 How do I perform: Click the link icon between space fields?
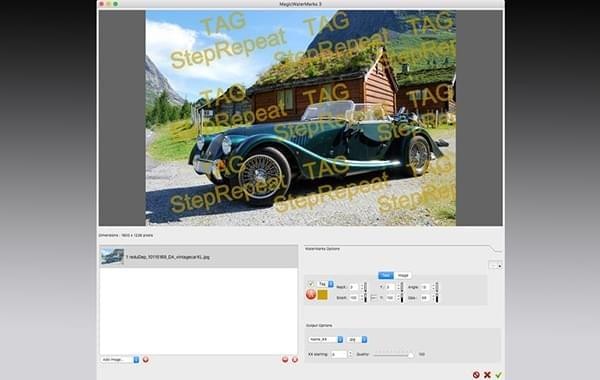pos(374,298)
